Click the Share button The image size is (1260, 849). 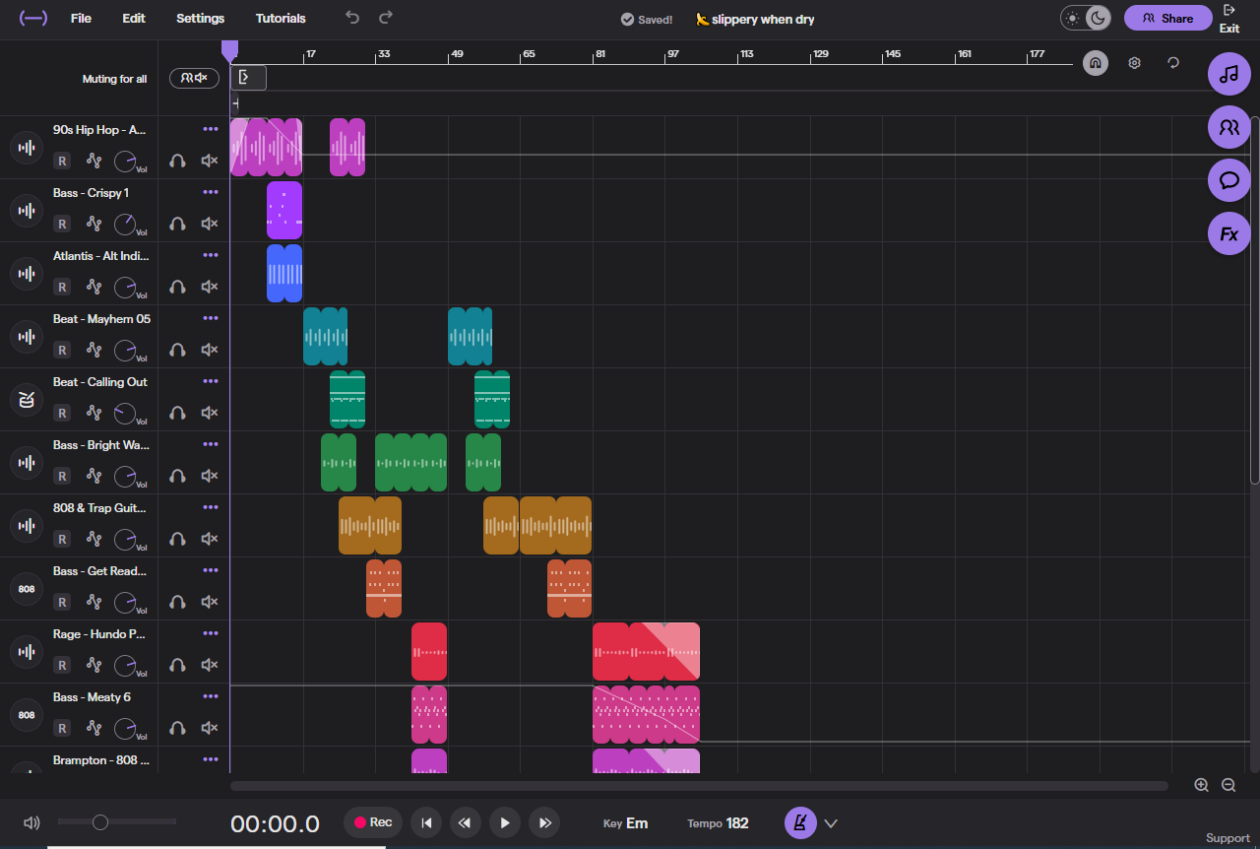point(1167,18)
